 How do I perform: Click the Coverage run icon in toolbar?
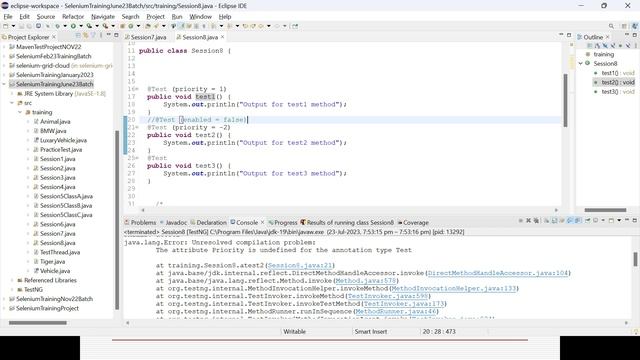89,26
